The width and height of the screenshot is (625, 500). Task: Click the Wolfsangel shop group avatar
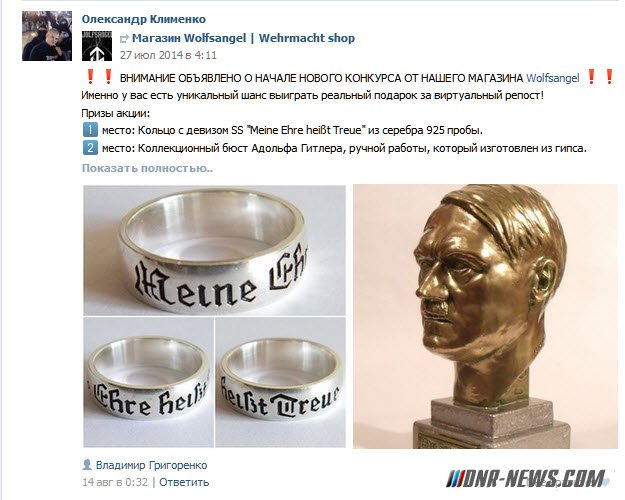pyautogui.click(x=97, y=46)
